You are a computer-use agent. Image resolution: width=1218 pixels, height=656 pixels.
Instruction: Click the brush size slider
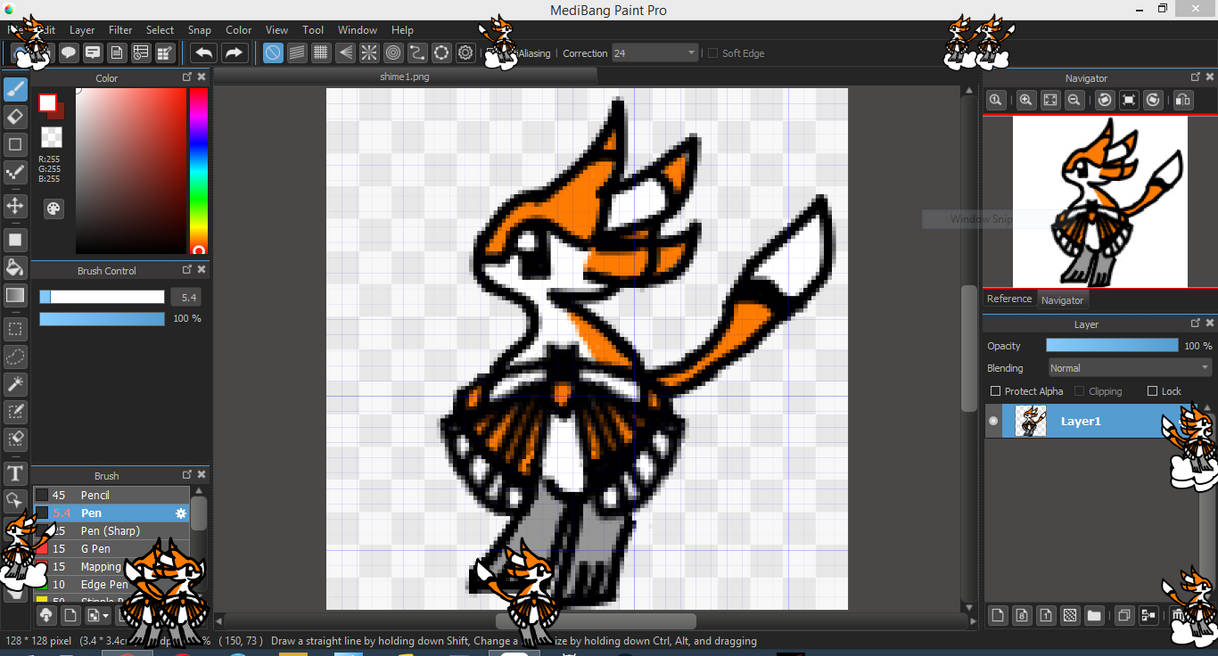(x=102, y=297)
